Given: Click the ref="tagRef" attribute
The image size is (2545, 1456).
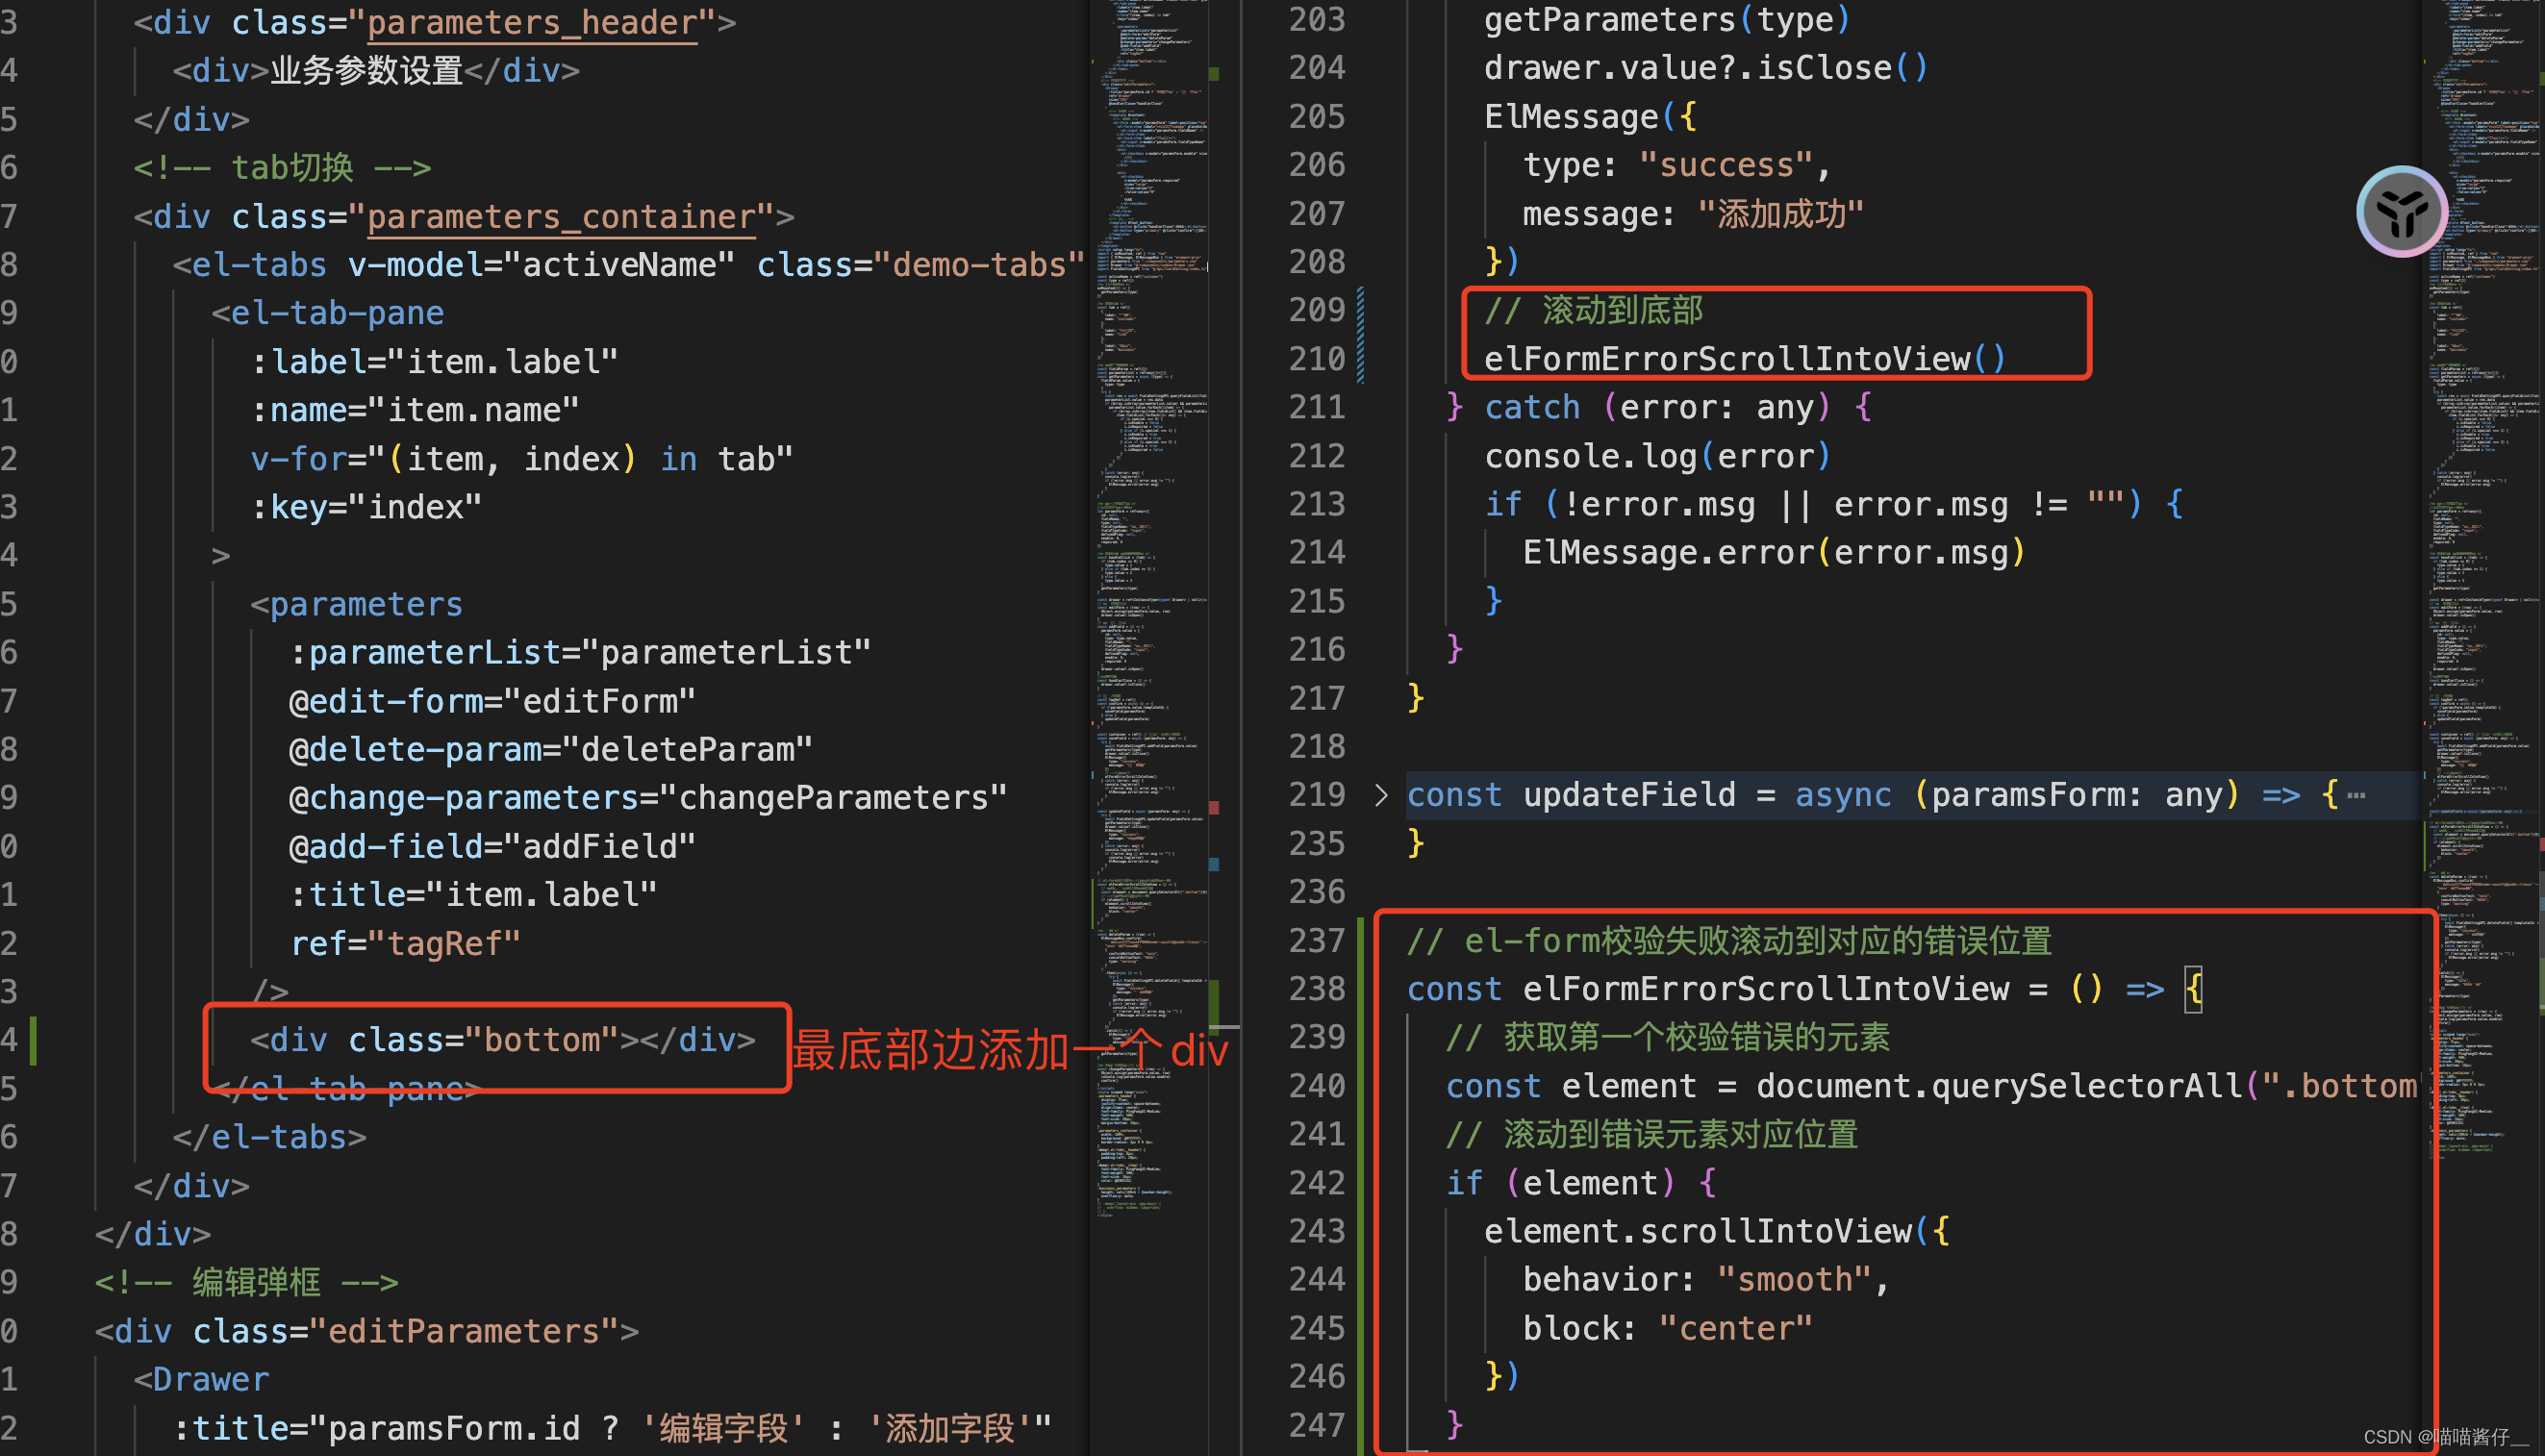Looking at the screenshot, I should click(x=405, y=943).
